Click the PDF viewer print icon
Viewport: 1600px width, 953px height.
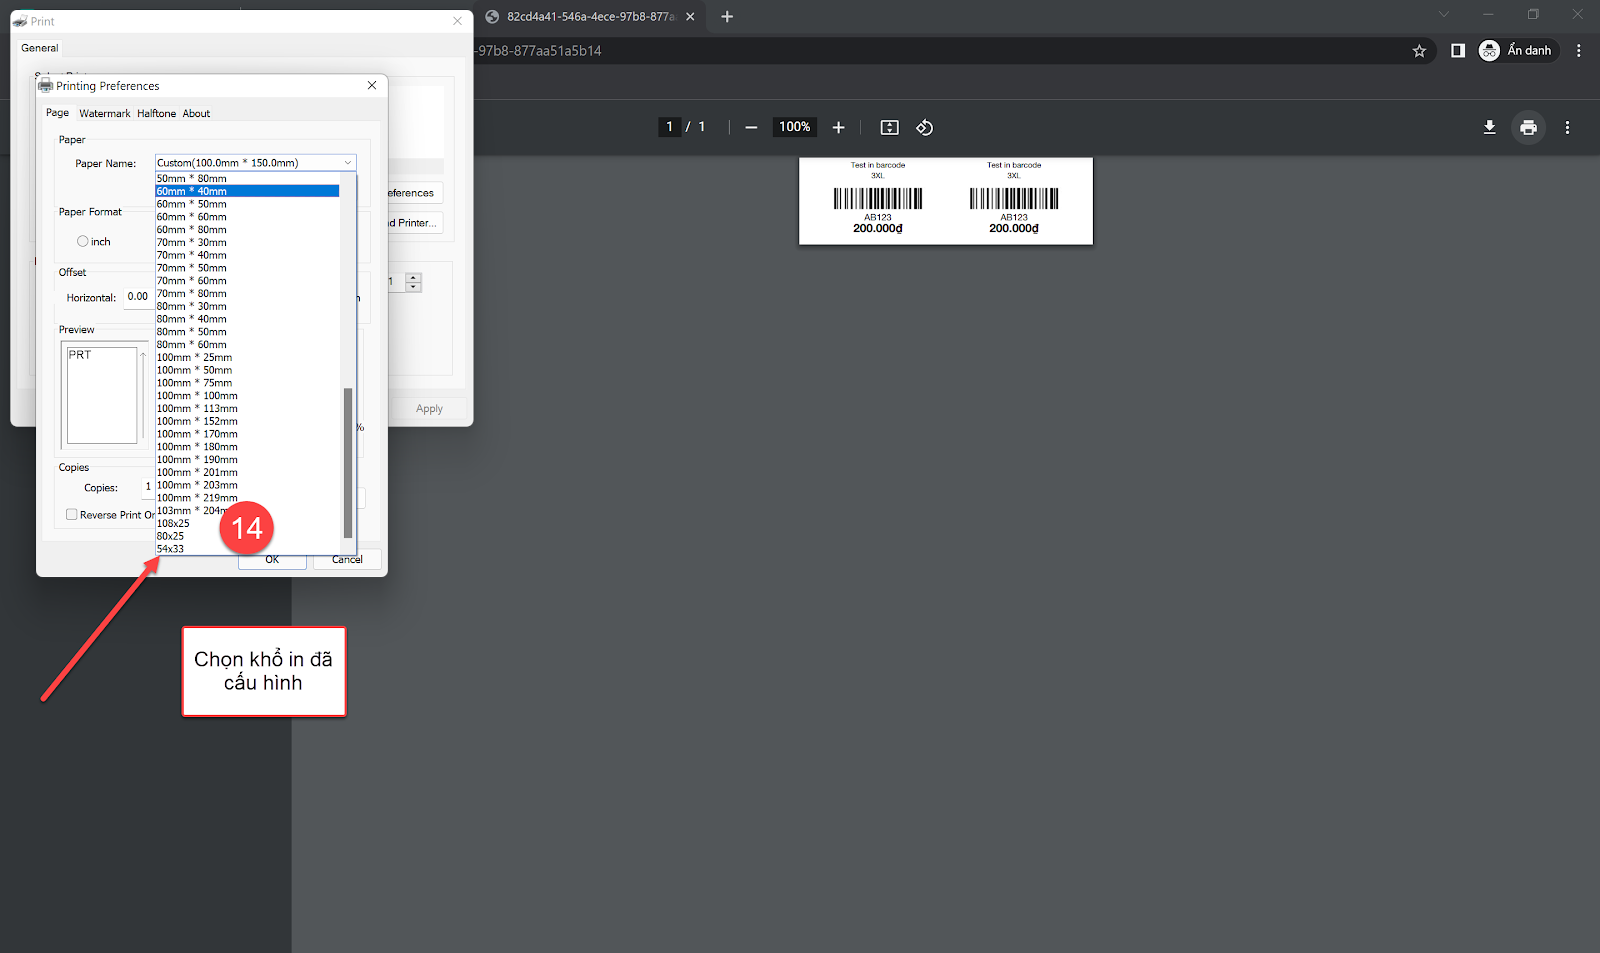point(1528,127)
